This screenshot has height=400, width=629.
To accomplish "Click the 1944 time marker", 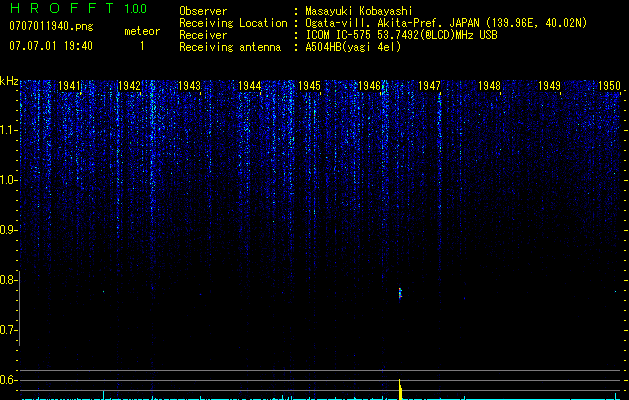I will [x=250, y=86].
